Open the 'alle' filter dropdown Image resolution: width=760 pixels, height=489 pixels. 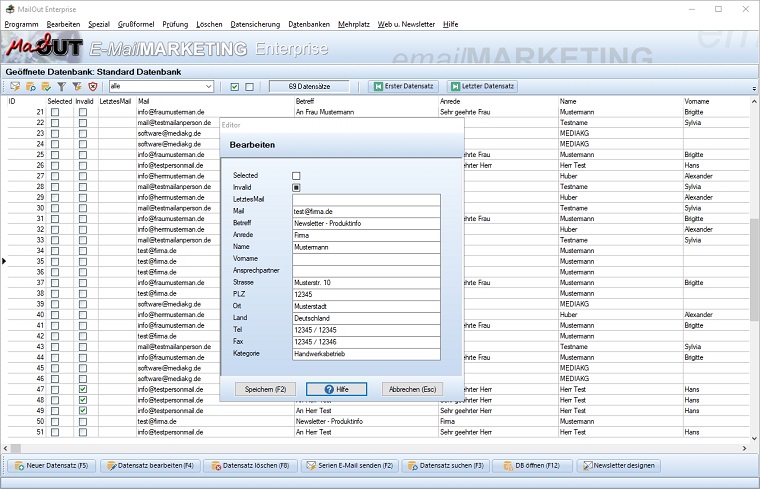point(208,86)
